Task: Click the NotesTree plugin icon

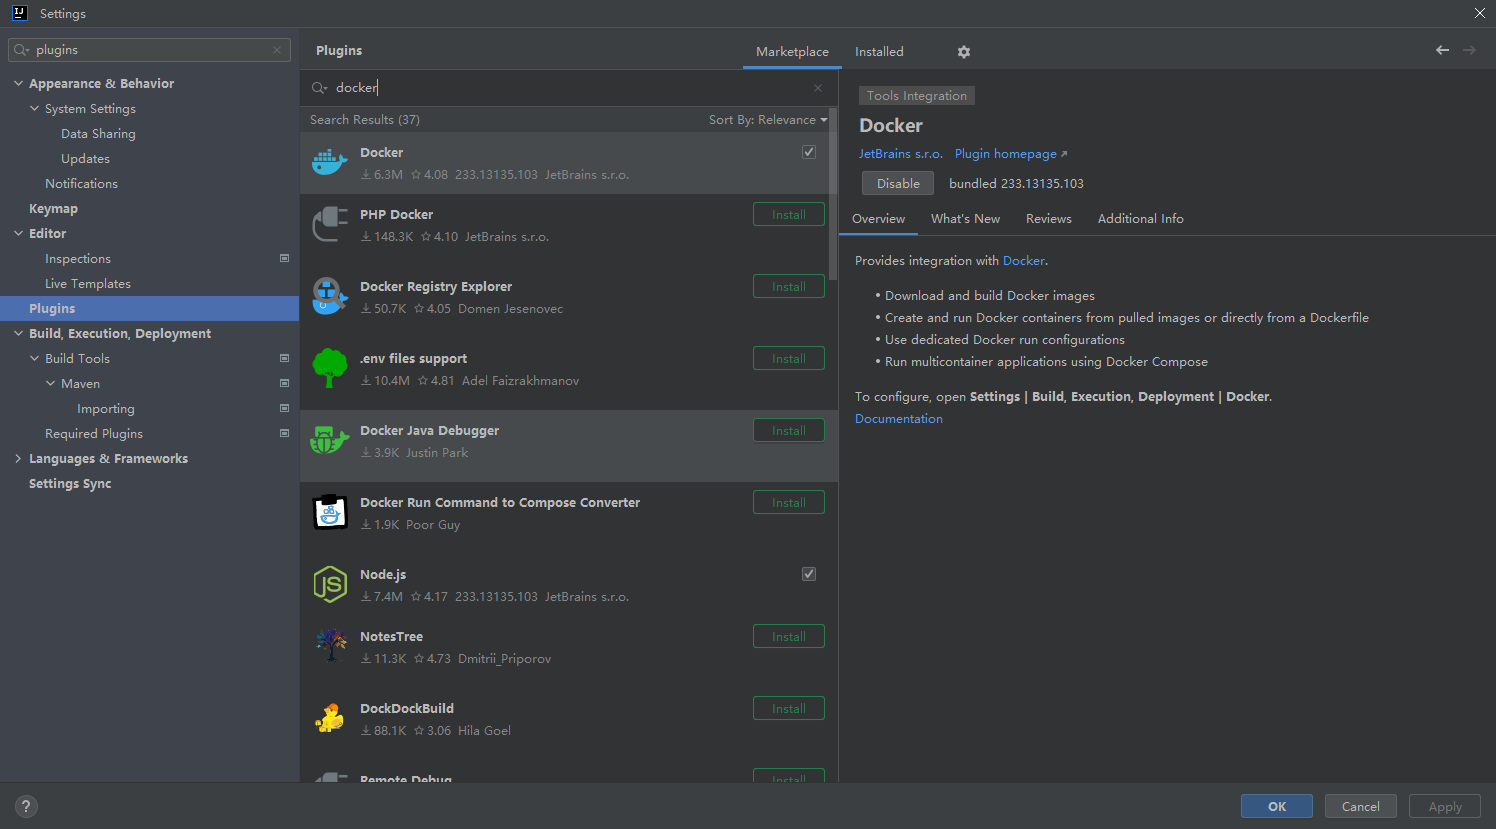Action: coord(329,646)
